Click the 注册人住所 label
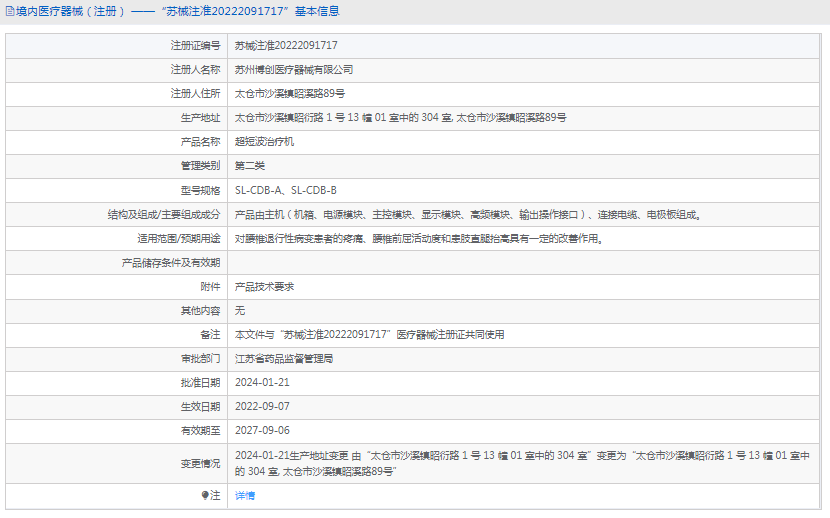 point(195,94)
